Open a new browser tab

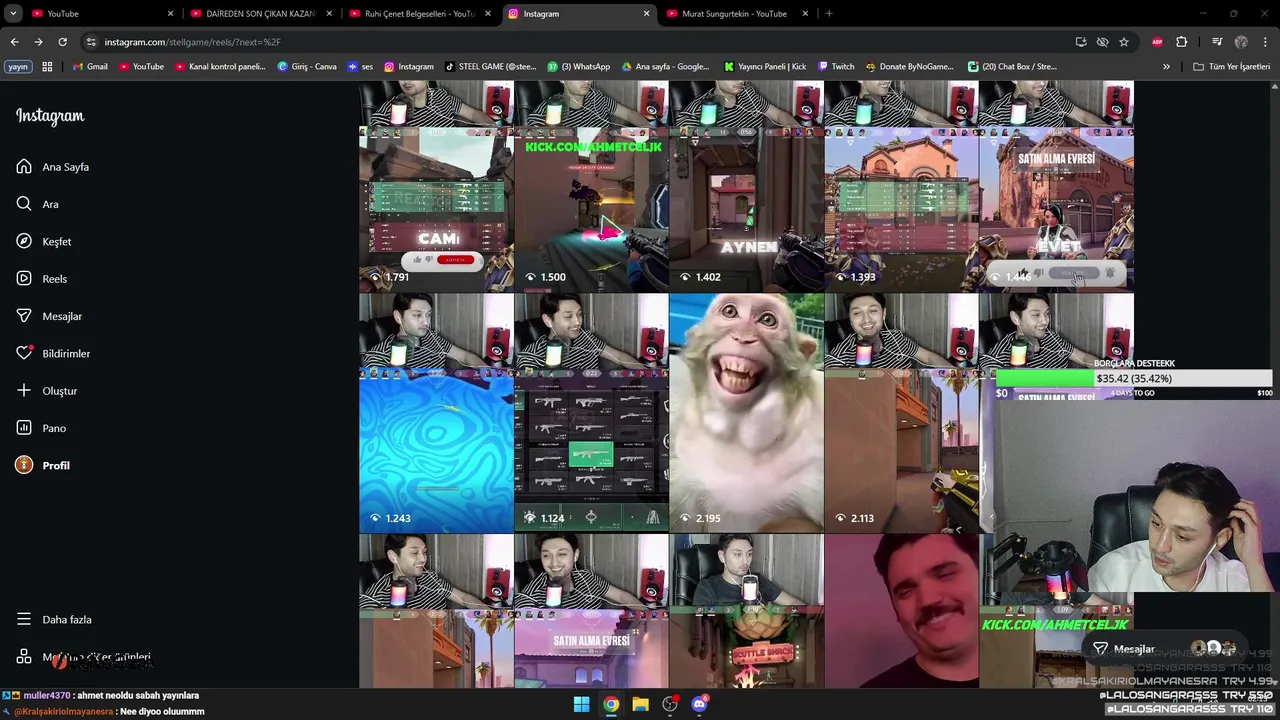tap(829, 14)
